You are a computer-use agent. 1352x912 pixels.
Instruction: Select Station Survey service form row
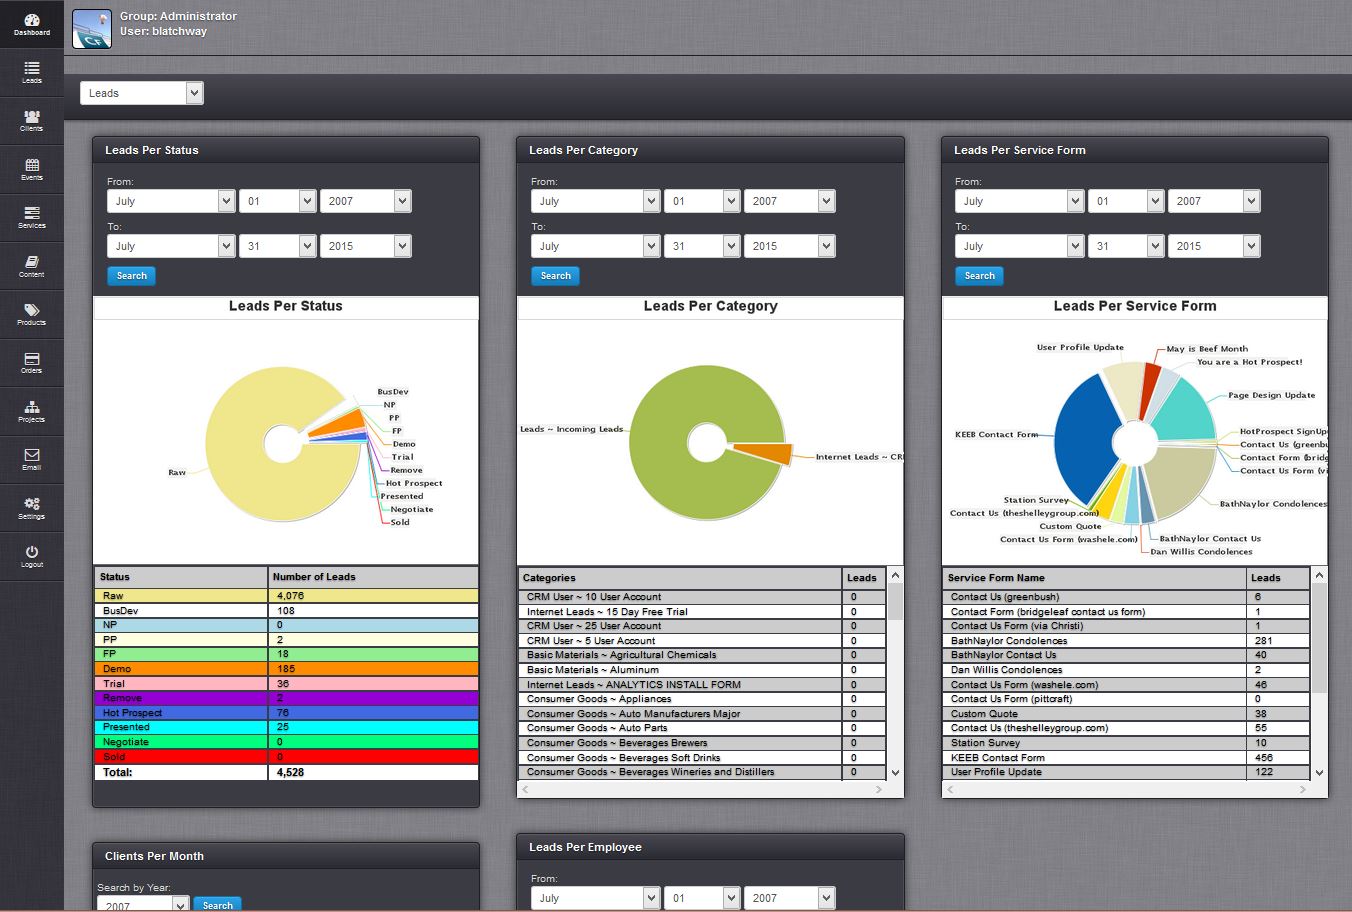[1126, 743]
